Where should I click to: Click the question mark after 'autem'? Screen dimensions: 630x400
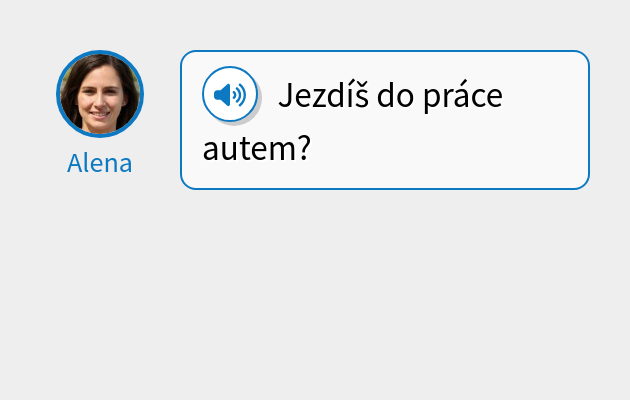click(305, 148)
